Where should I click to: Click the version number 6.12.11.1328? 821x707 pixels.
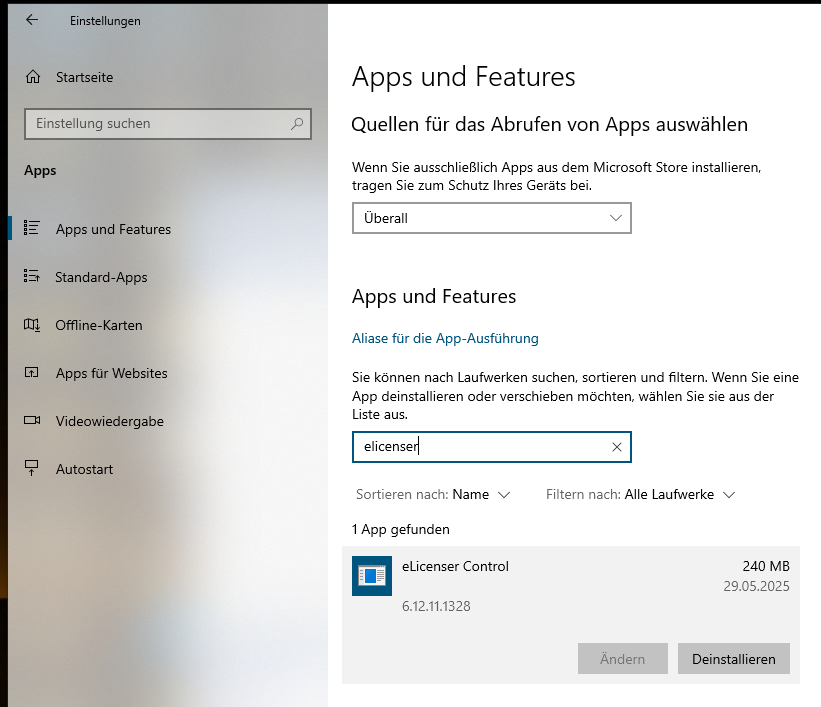436,606
